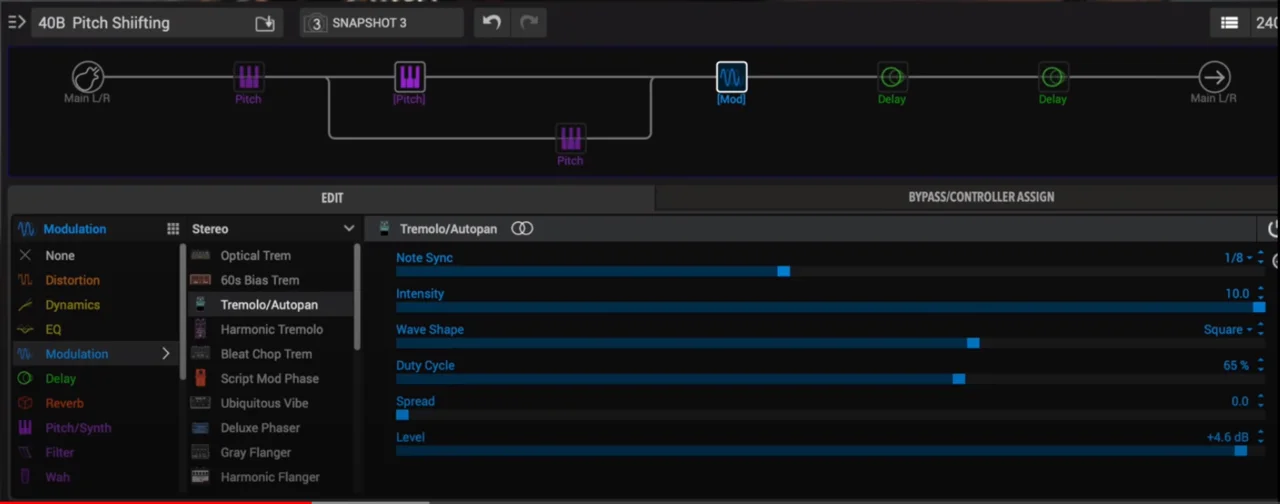The height and width of the screenshot is (504, 1280).
Task: Click the first green Delay block
Action: pyautogui.click(x=891, y=77)
